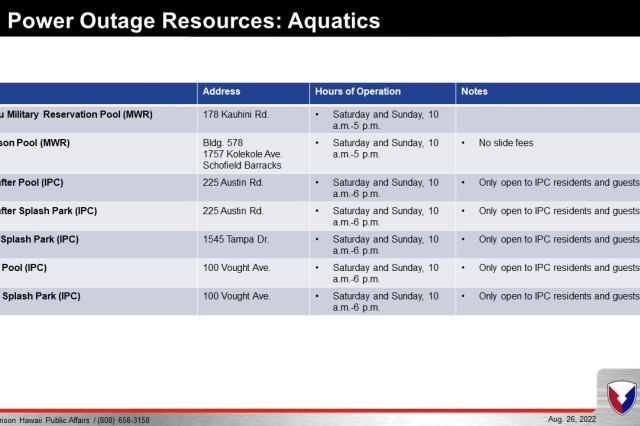Click the Bldg. 578 Kolekole Ave. address
The height and width of the screenshot is (426, 640).
pyautogui.click(x=242, y=154)
